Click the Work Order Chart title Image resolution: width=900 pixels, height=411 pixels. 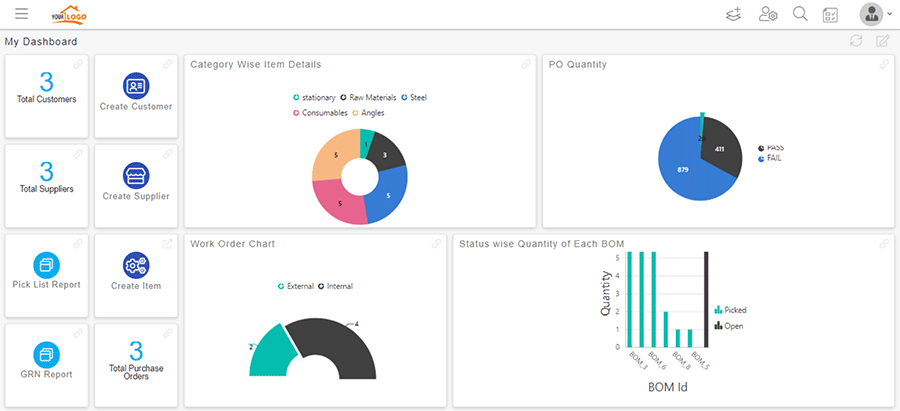tap(232, 243)
